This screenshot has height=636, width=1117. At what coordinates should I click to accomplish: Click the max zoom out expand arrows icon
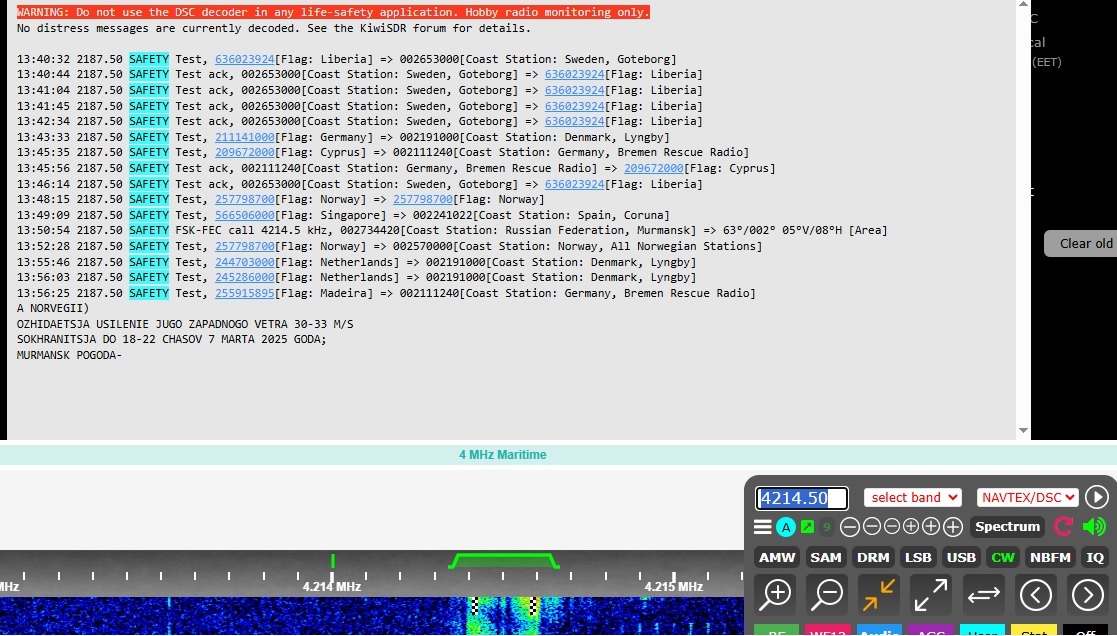[931, 594]
